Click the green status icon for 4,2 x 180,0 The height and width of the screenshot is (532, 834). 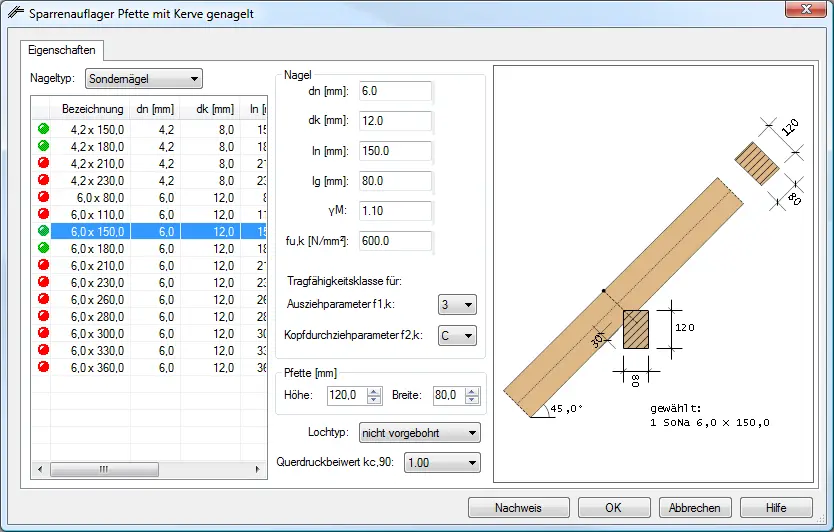[x=44, y=146]
